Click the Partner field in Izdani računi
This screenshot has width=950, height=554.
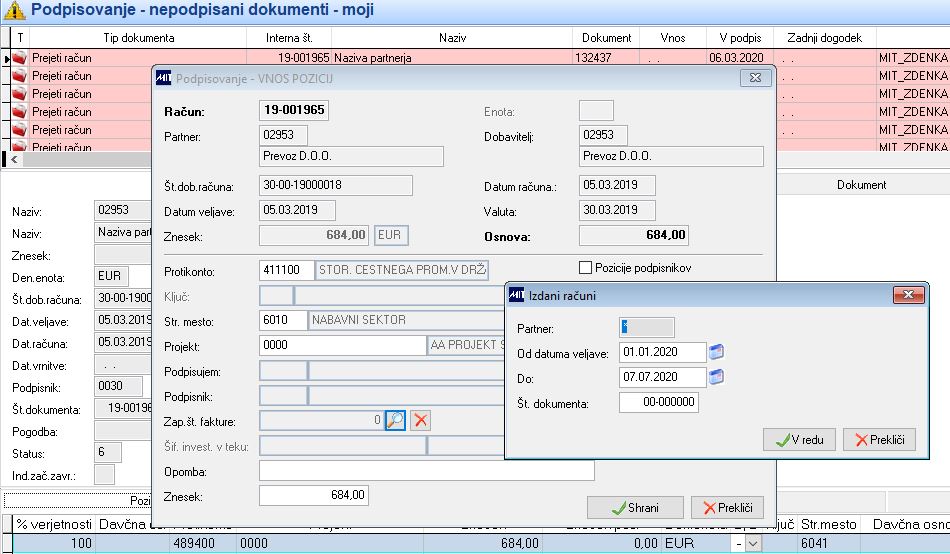(646, 327)
